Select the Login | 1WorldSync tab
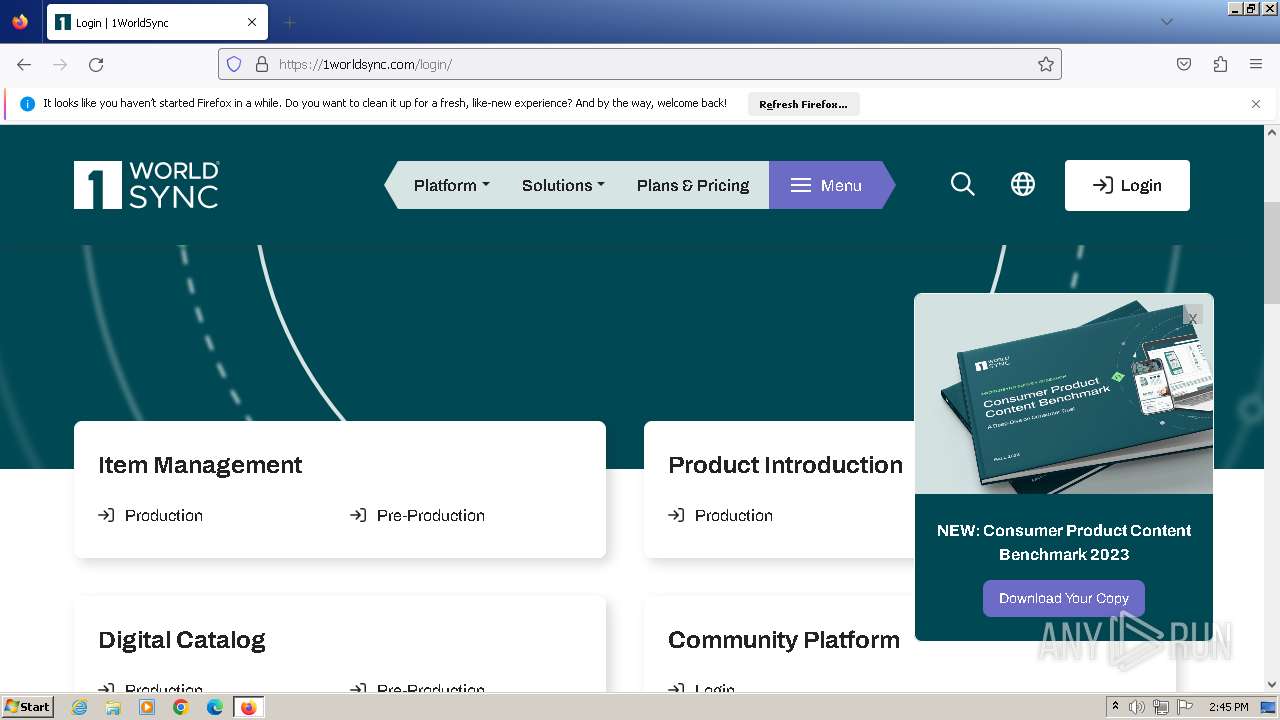This screenshot has width=1280, height=720. point(156,22)
